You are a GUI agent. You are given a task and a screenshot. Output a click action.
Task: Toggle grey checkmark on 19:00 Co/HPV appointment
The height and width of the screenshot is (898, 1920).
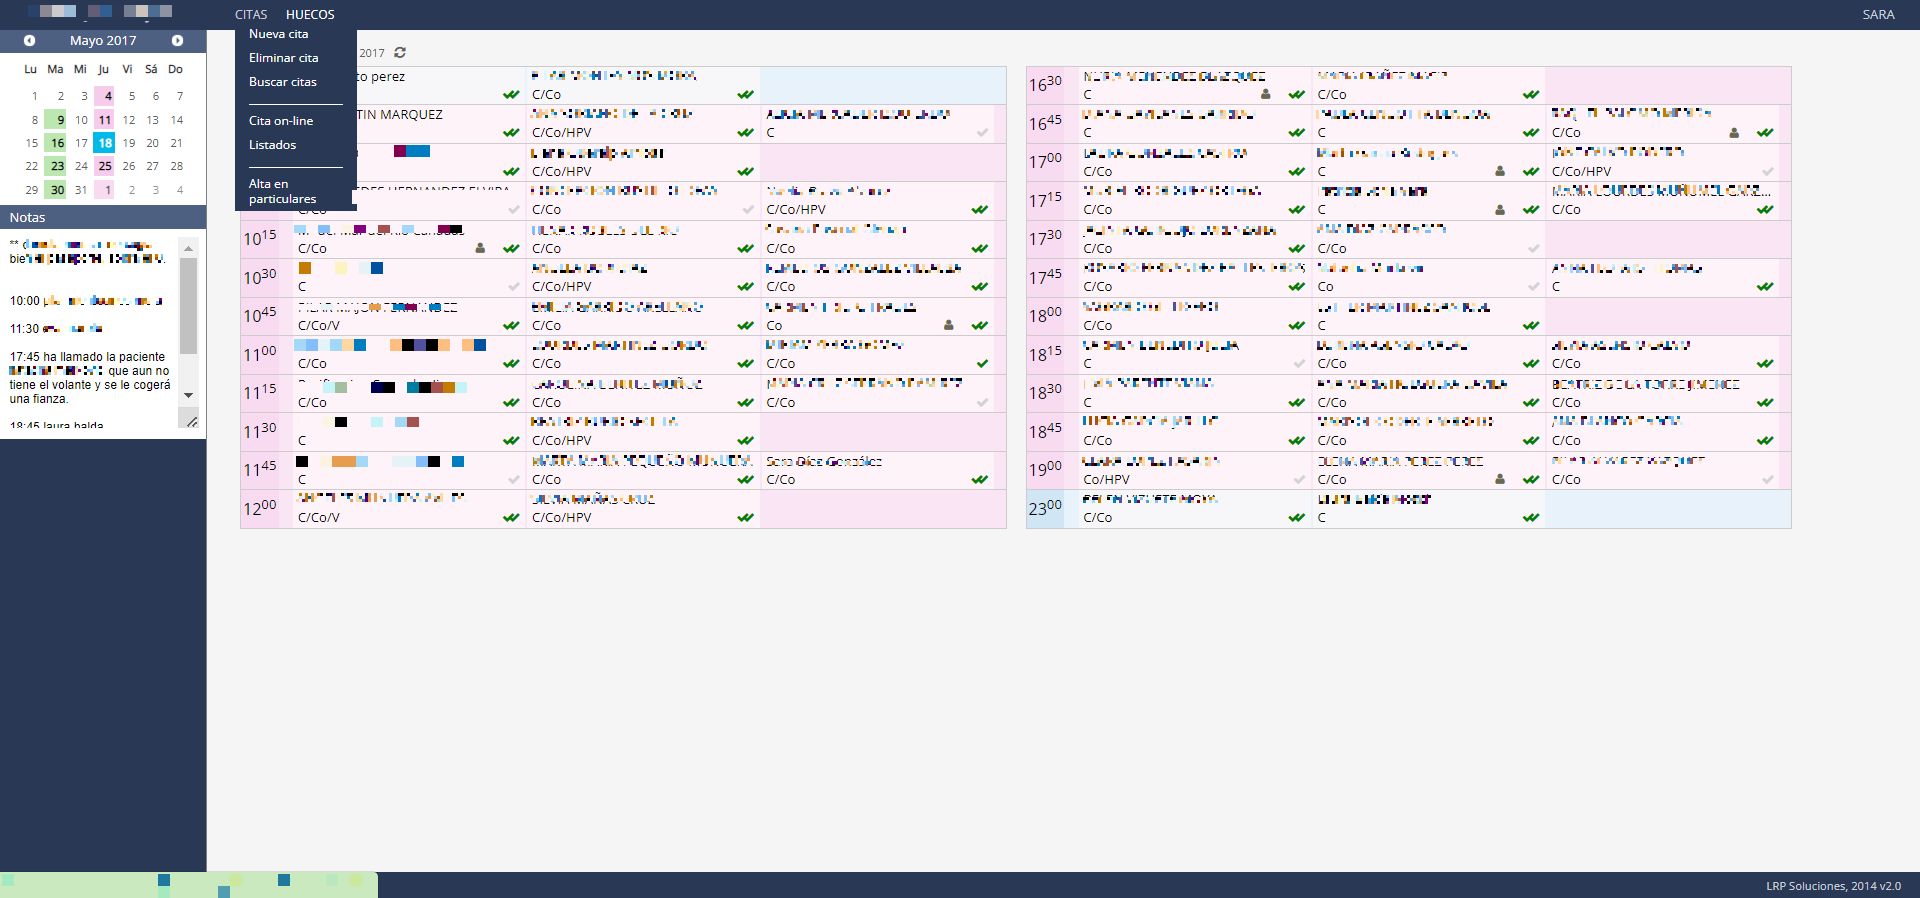pyautogui.click(x=1297, y=480)
